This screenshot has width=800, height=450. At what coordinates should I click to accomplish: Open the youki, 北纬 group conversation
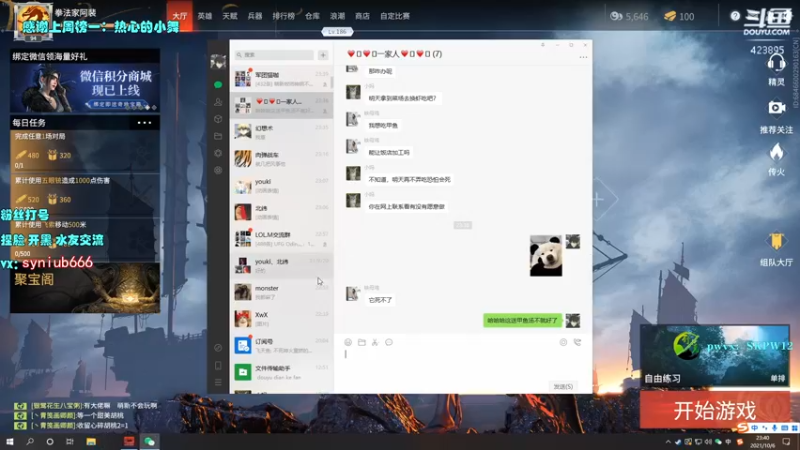(x=282, y=265)
